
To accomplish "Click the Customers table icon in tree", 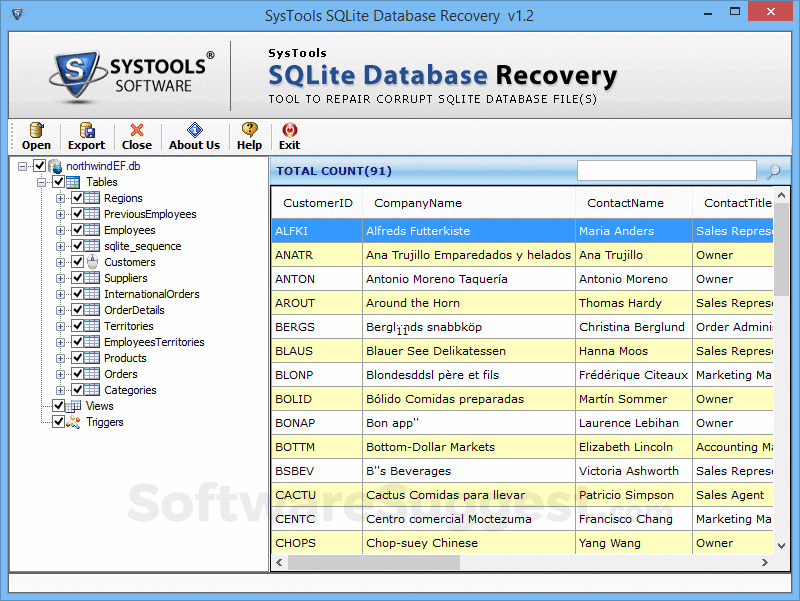I will [x=92, y=262].
